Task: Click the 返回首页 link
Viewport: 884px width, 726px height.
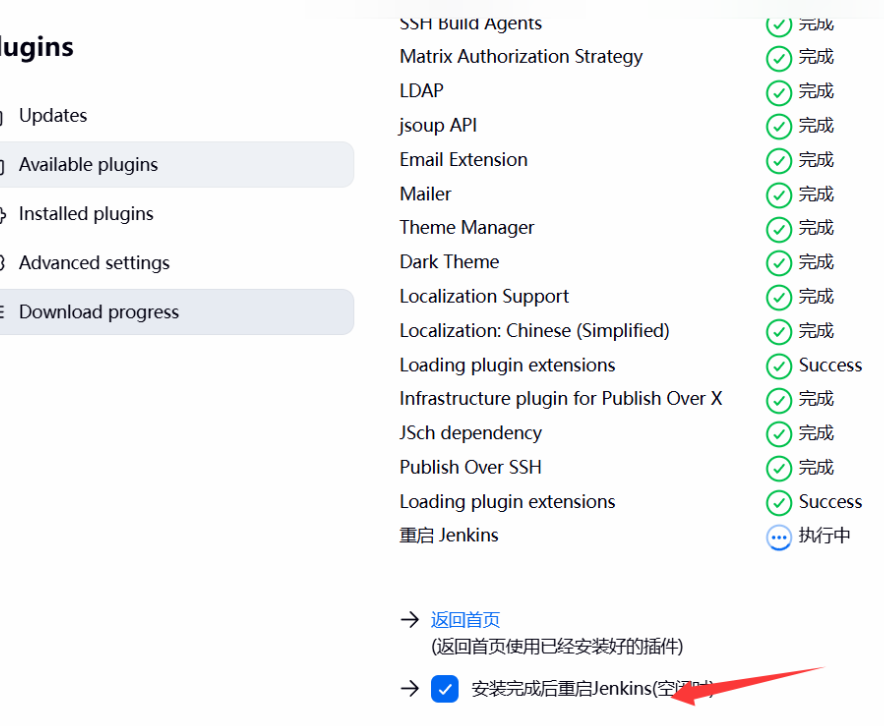Action: click(x=465, y=619)
